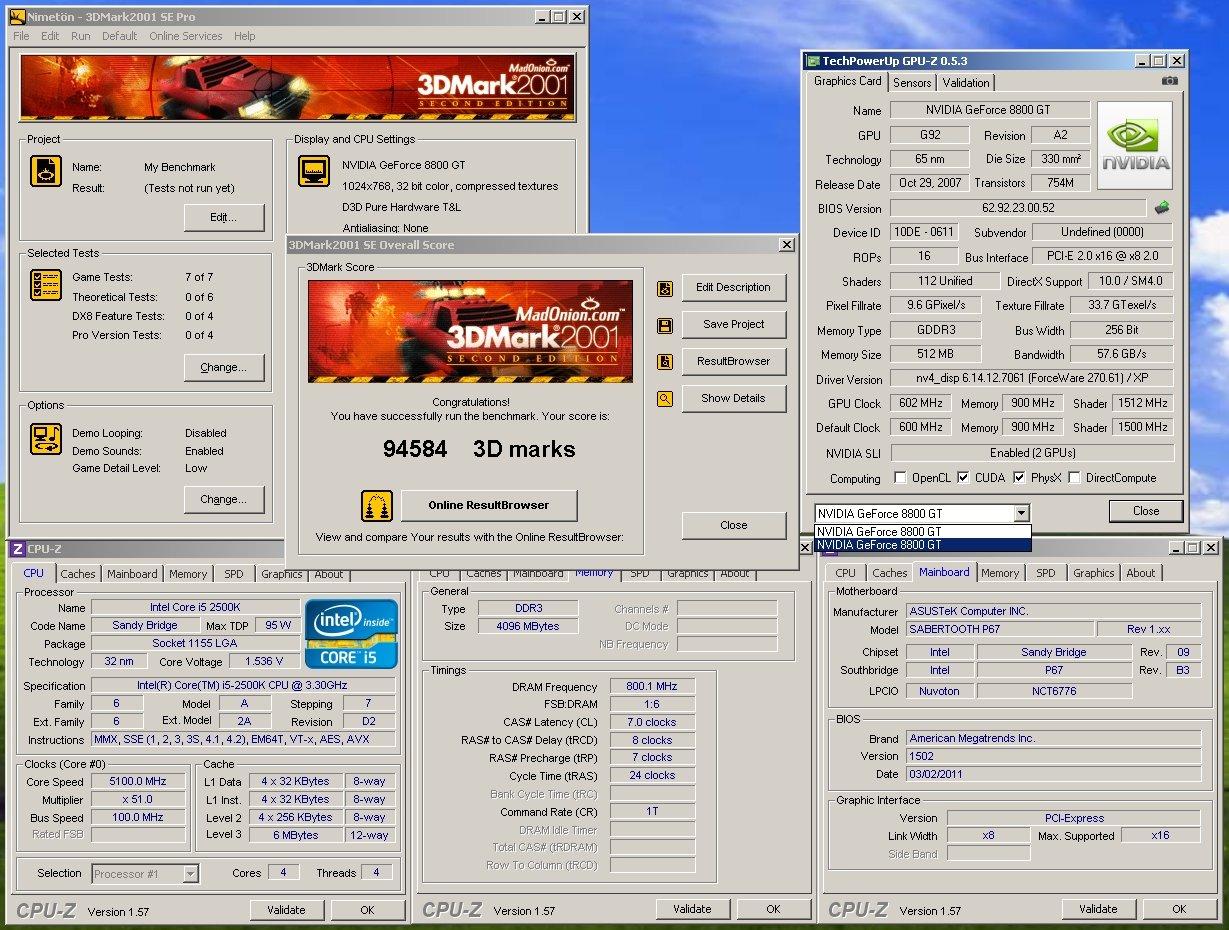Click the Options section icon in 3DMark
This screenshot has width=1229, height=930.
point(46,438)
